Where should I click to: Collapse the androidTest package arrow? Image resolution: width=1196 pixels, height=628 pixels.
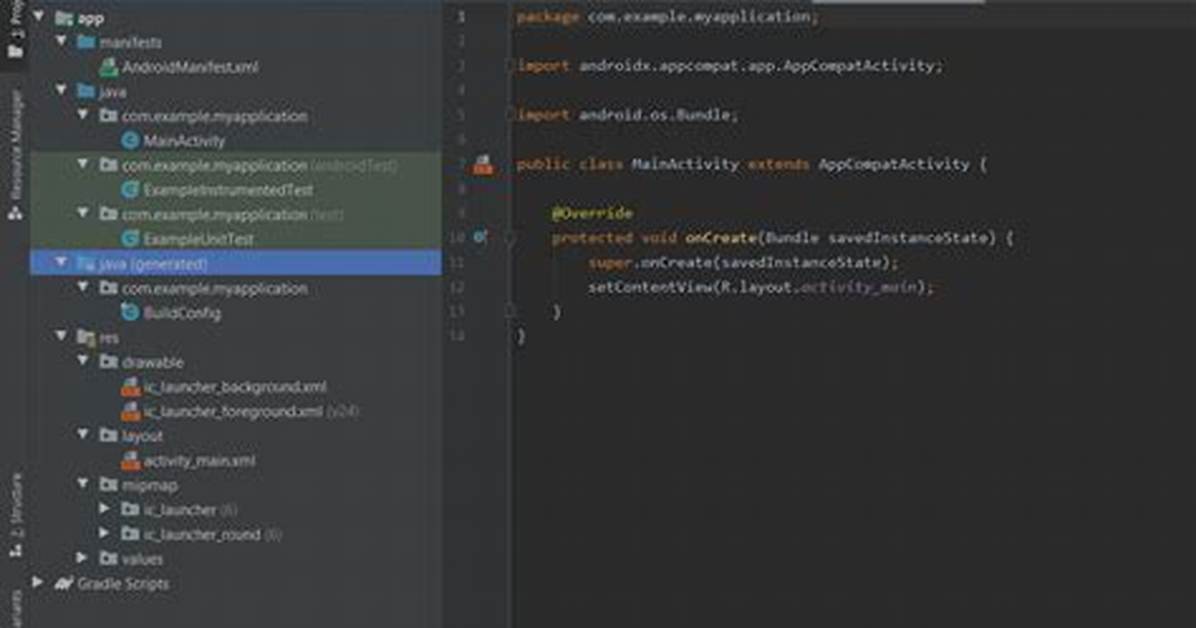tap(83, 164)
